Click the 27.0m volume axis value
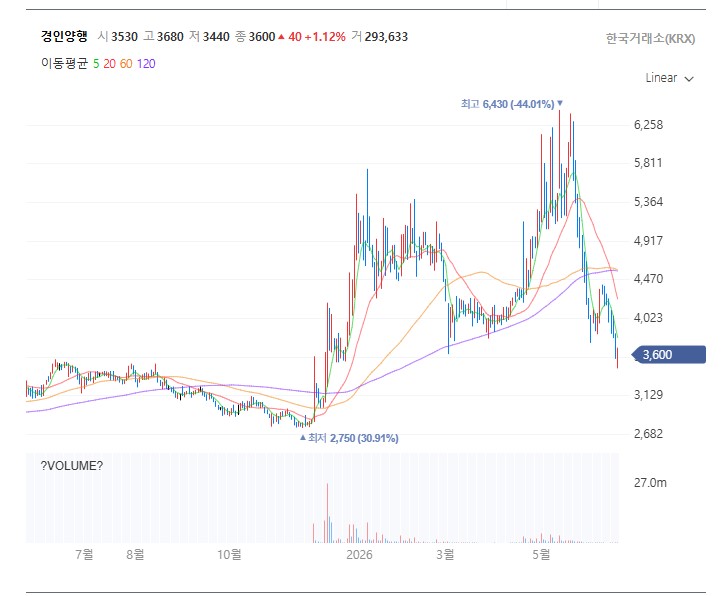 [650, 483]
